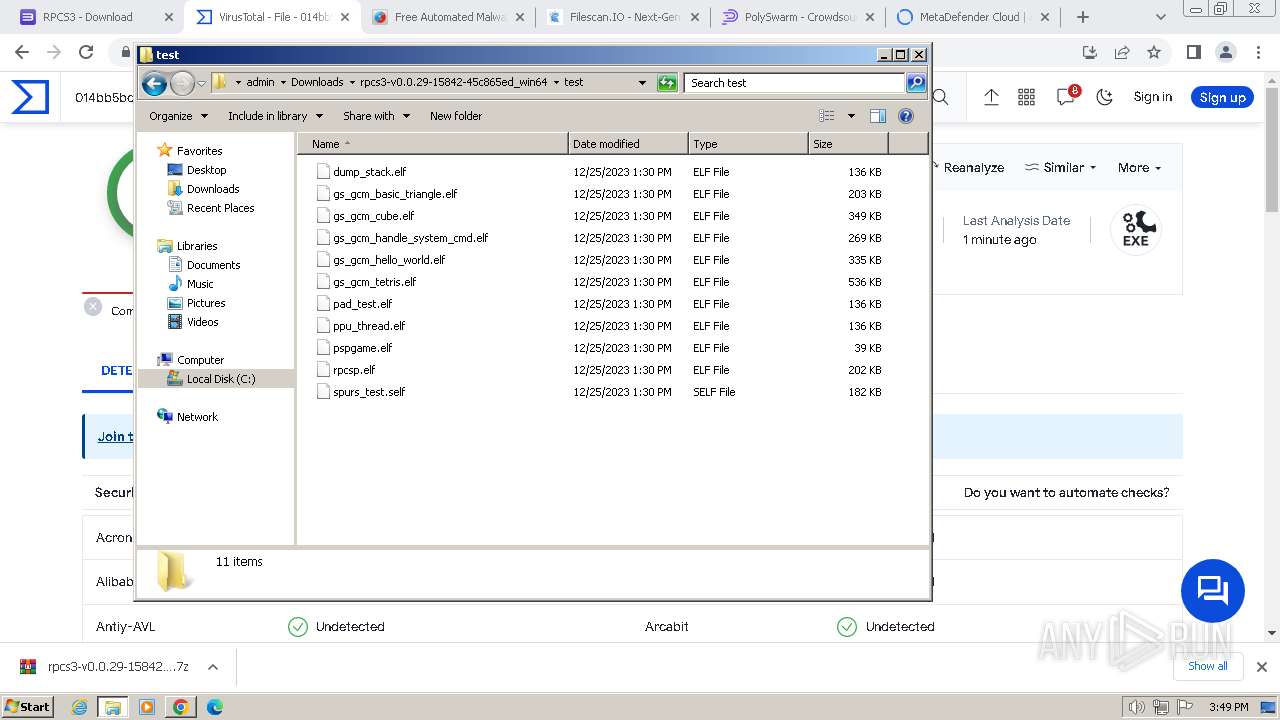Select rpcsp.elf file

pos(354,370)
